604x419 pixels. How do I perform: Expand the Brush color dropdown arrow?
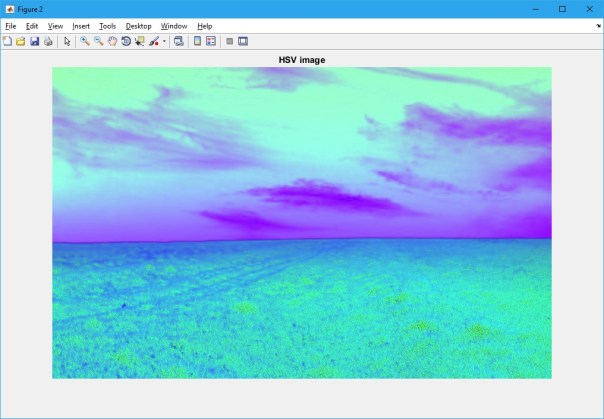(x=164, y=41)
